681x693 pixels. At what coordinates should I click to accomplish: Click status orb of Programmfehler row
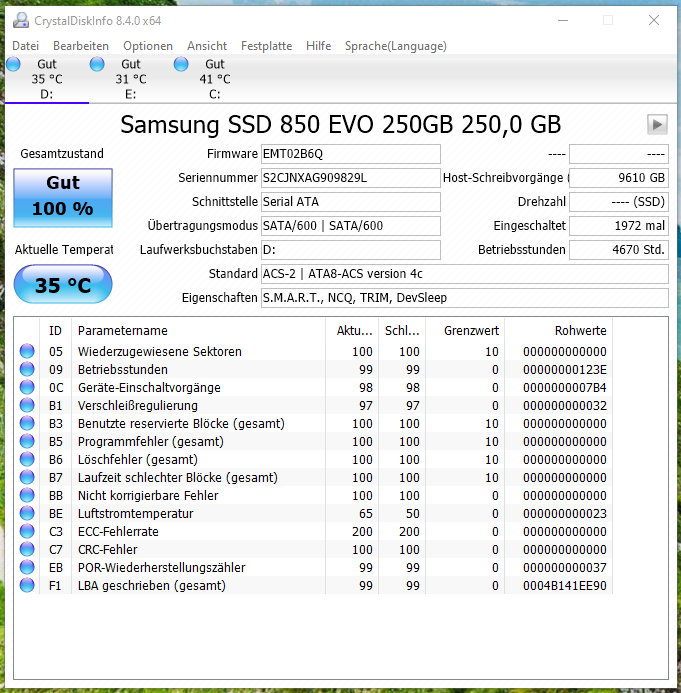pyautogui.click(x=27, y=442)
